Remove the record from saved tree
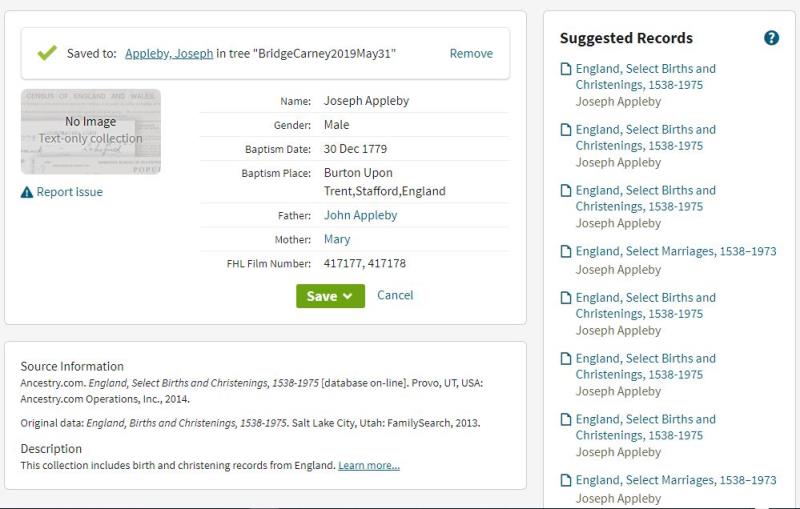 click(471, 54)
